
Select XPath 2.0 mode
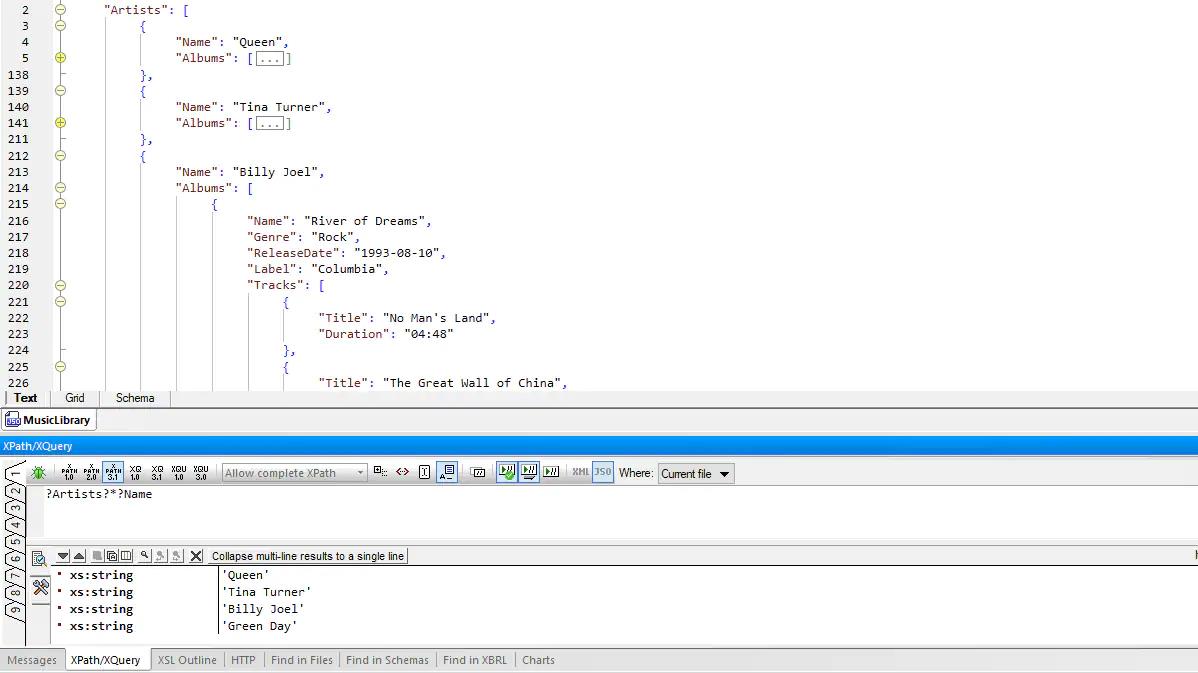(91, 473)
